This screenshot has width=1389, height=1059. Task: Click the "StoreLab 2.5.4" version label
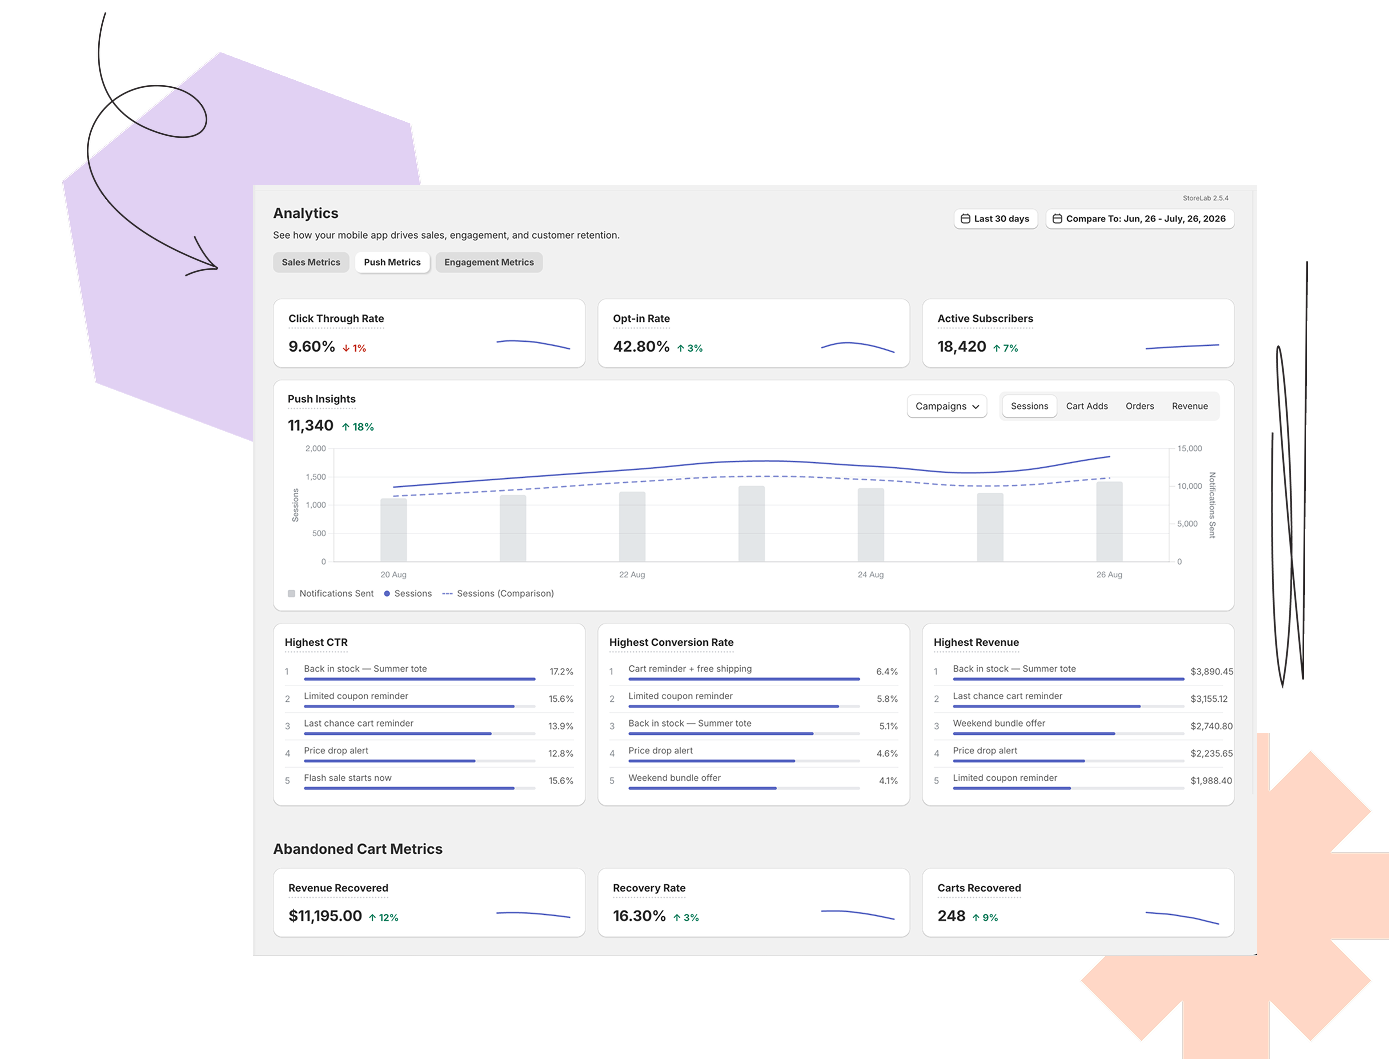click(1206, 198)
